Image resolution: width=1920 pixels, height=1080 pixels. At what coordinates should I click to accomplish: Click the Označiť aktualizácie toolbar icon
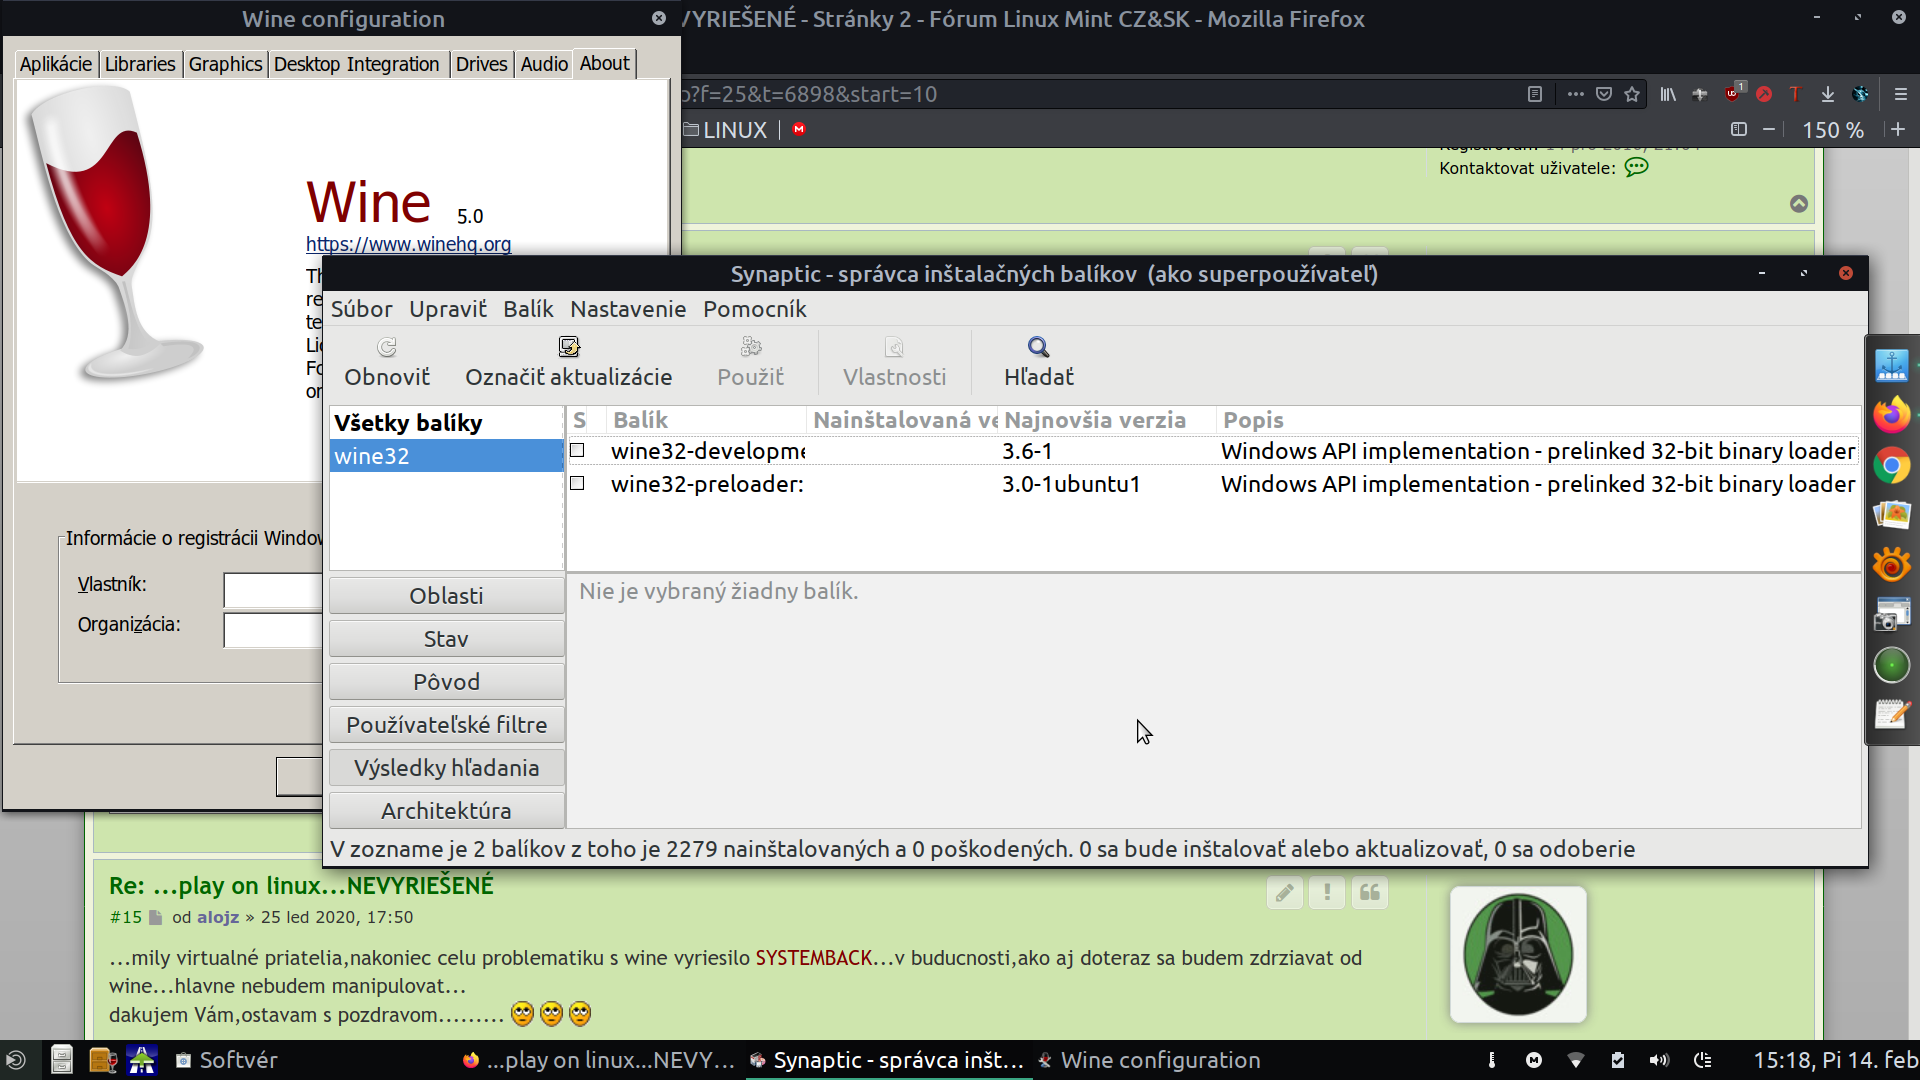[569, 347]
